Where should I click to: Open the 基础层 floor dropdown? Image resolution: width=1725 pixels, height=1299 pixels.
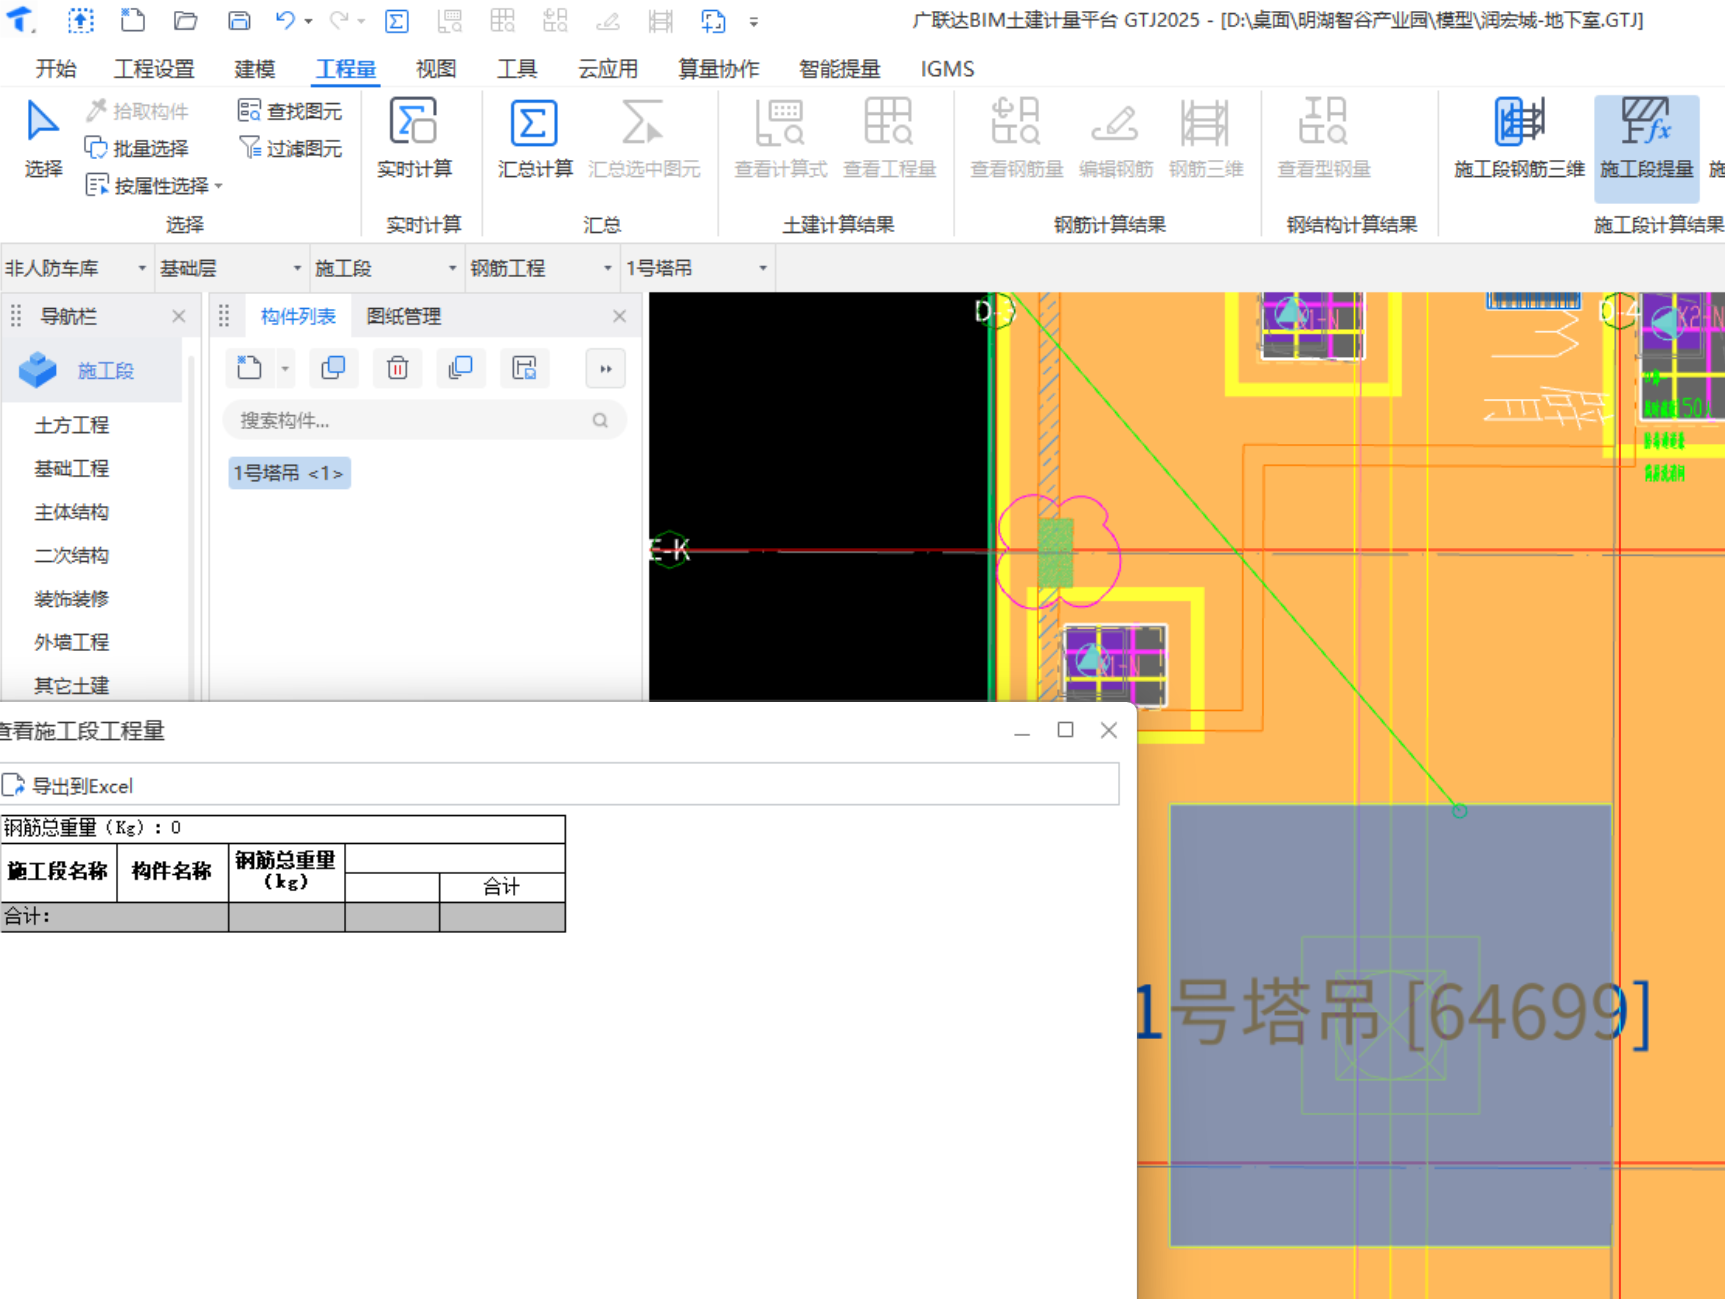coord(231,268)
